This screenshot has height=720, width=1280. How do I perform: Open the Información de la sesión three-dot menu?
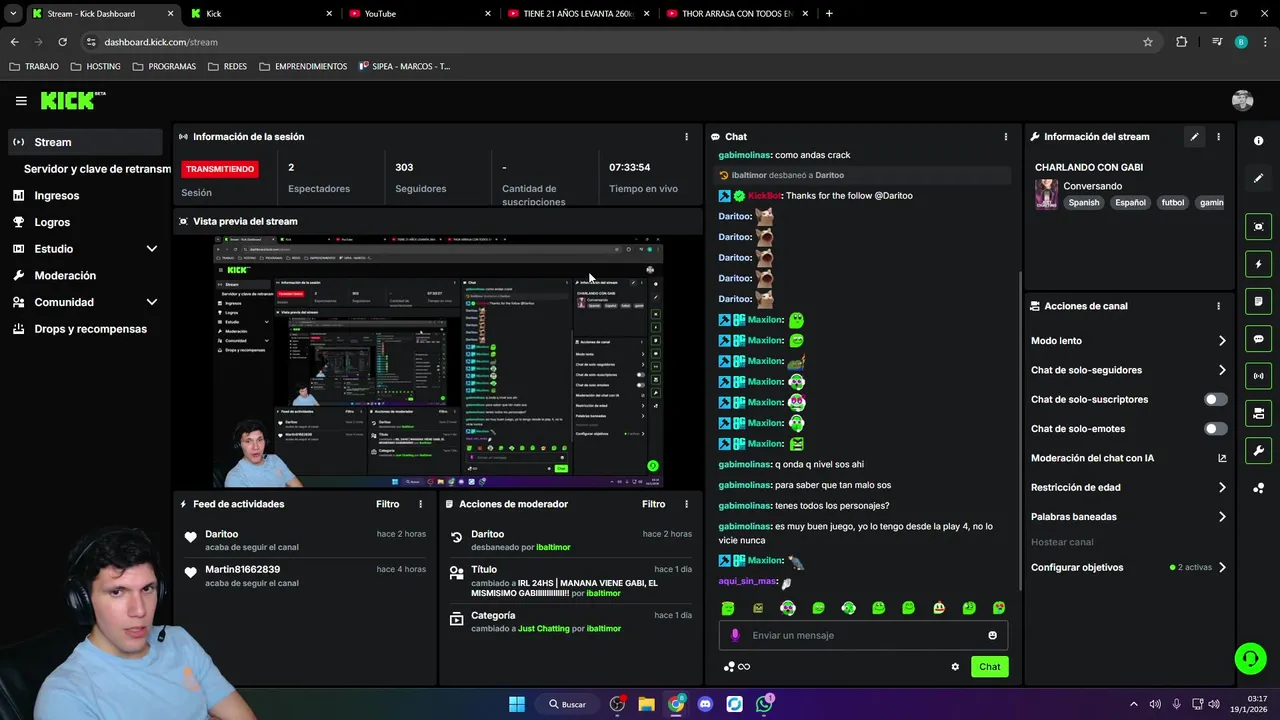click(686, 137)
